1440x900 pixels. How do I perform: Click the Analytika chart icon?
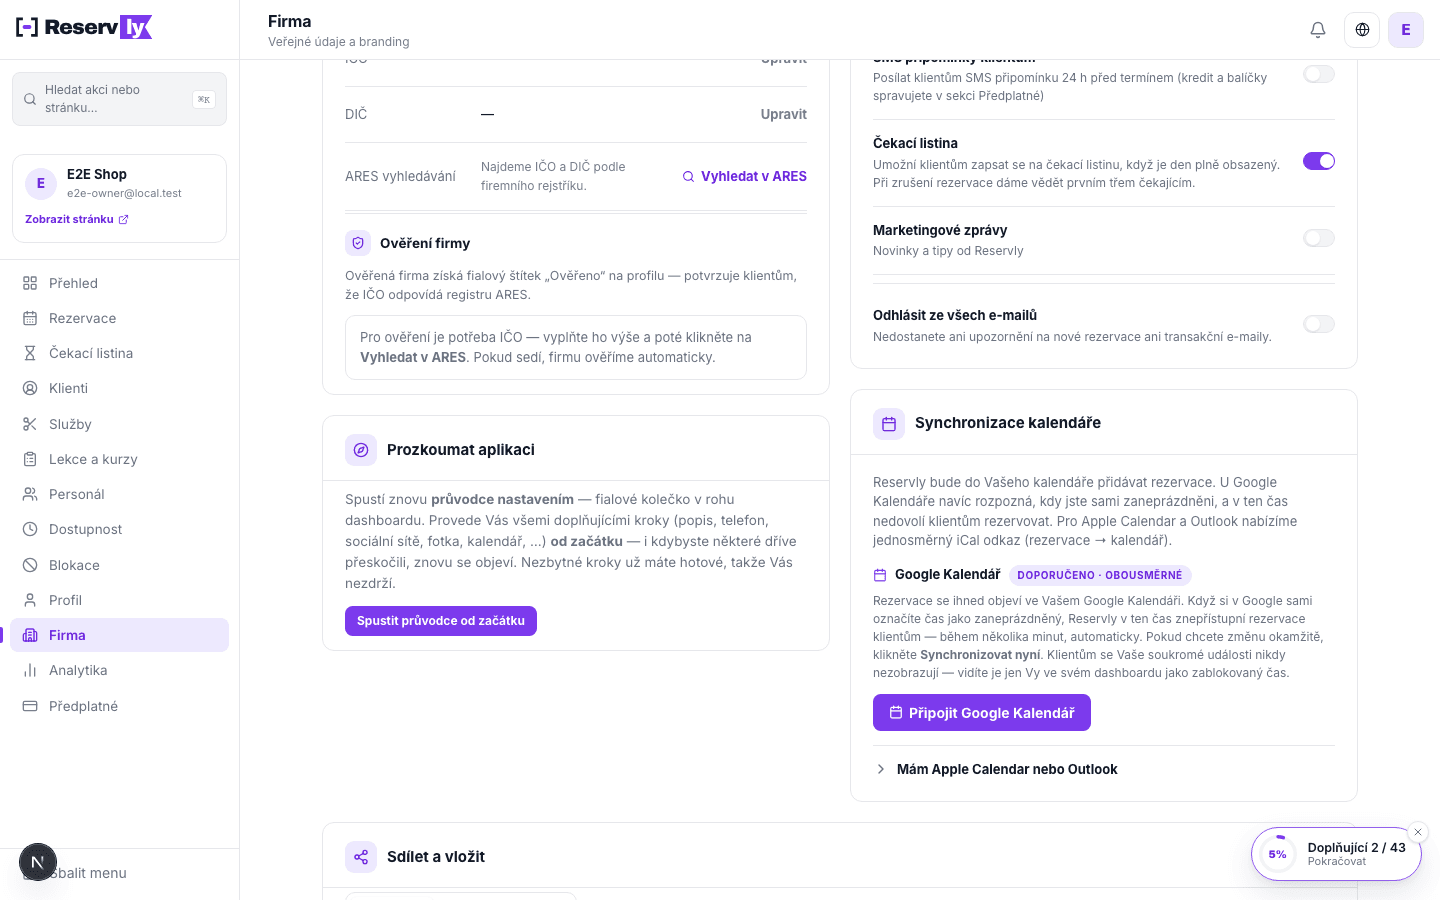point(30,670)
